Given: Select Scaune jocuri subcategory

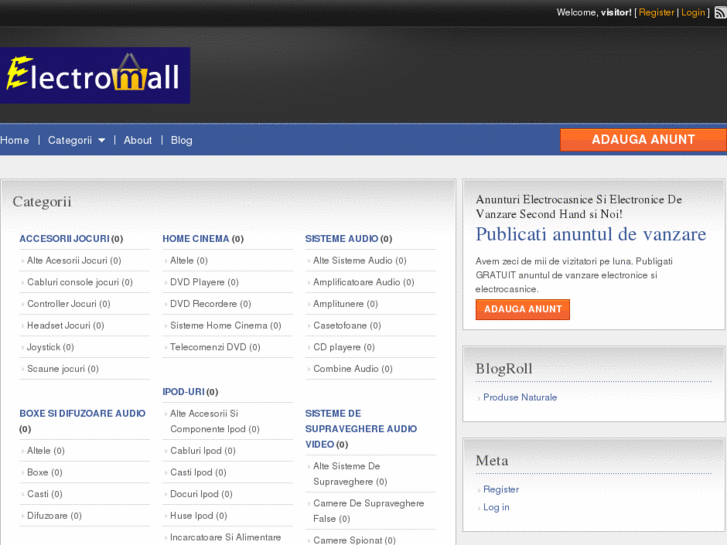Looking at the screenshot, I should [56, 369].
